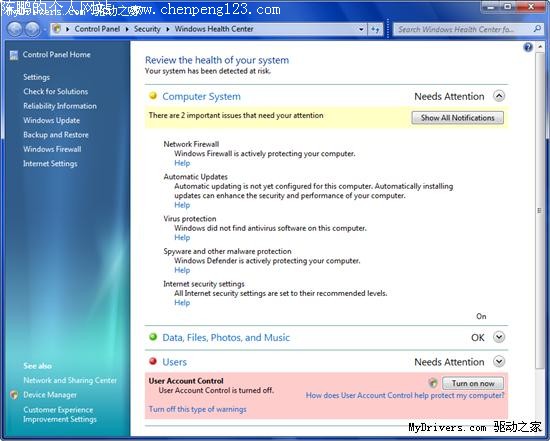Open the blue Help question mark icon
550x441 pixels.
tap(528, 47)
